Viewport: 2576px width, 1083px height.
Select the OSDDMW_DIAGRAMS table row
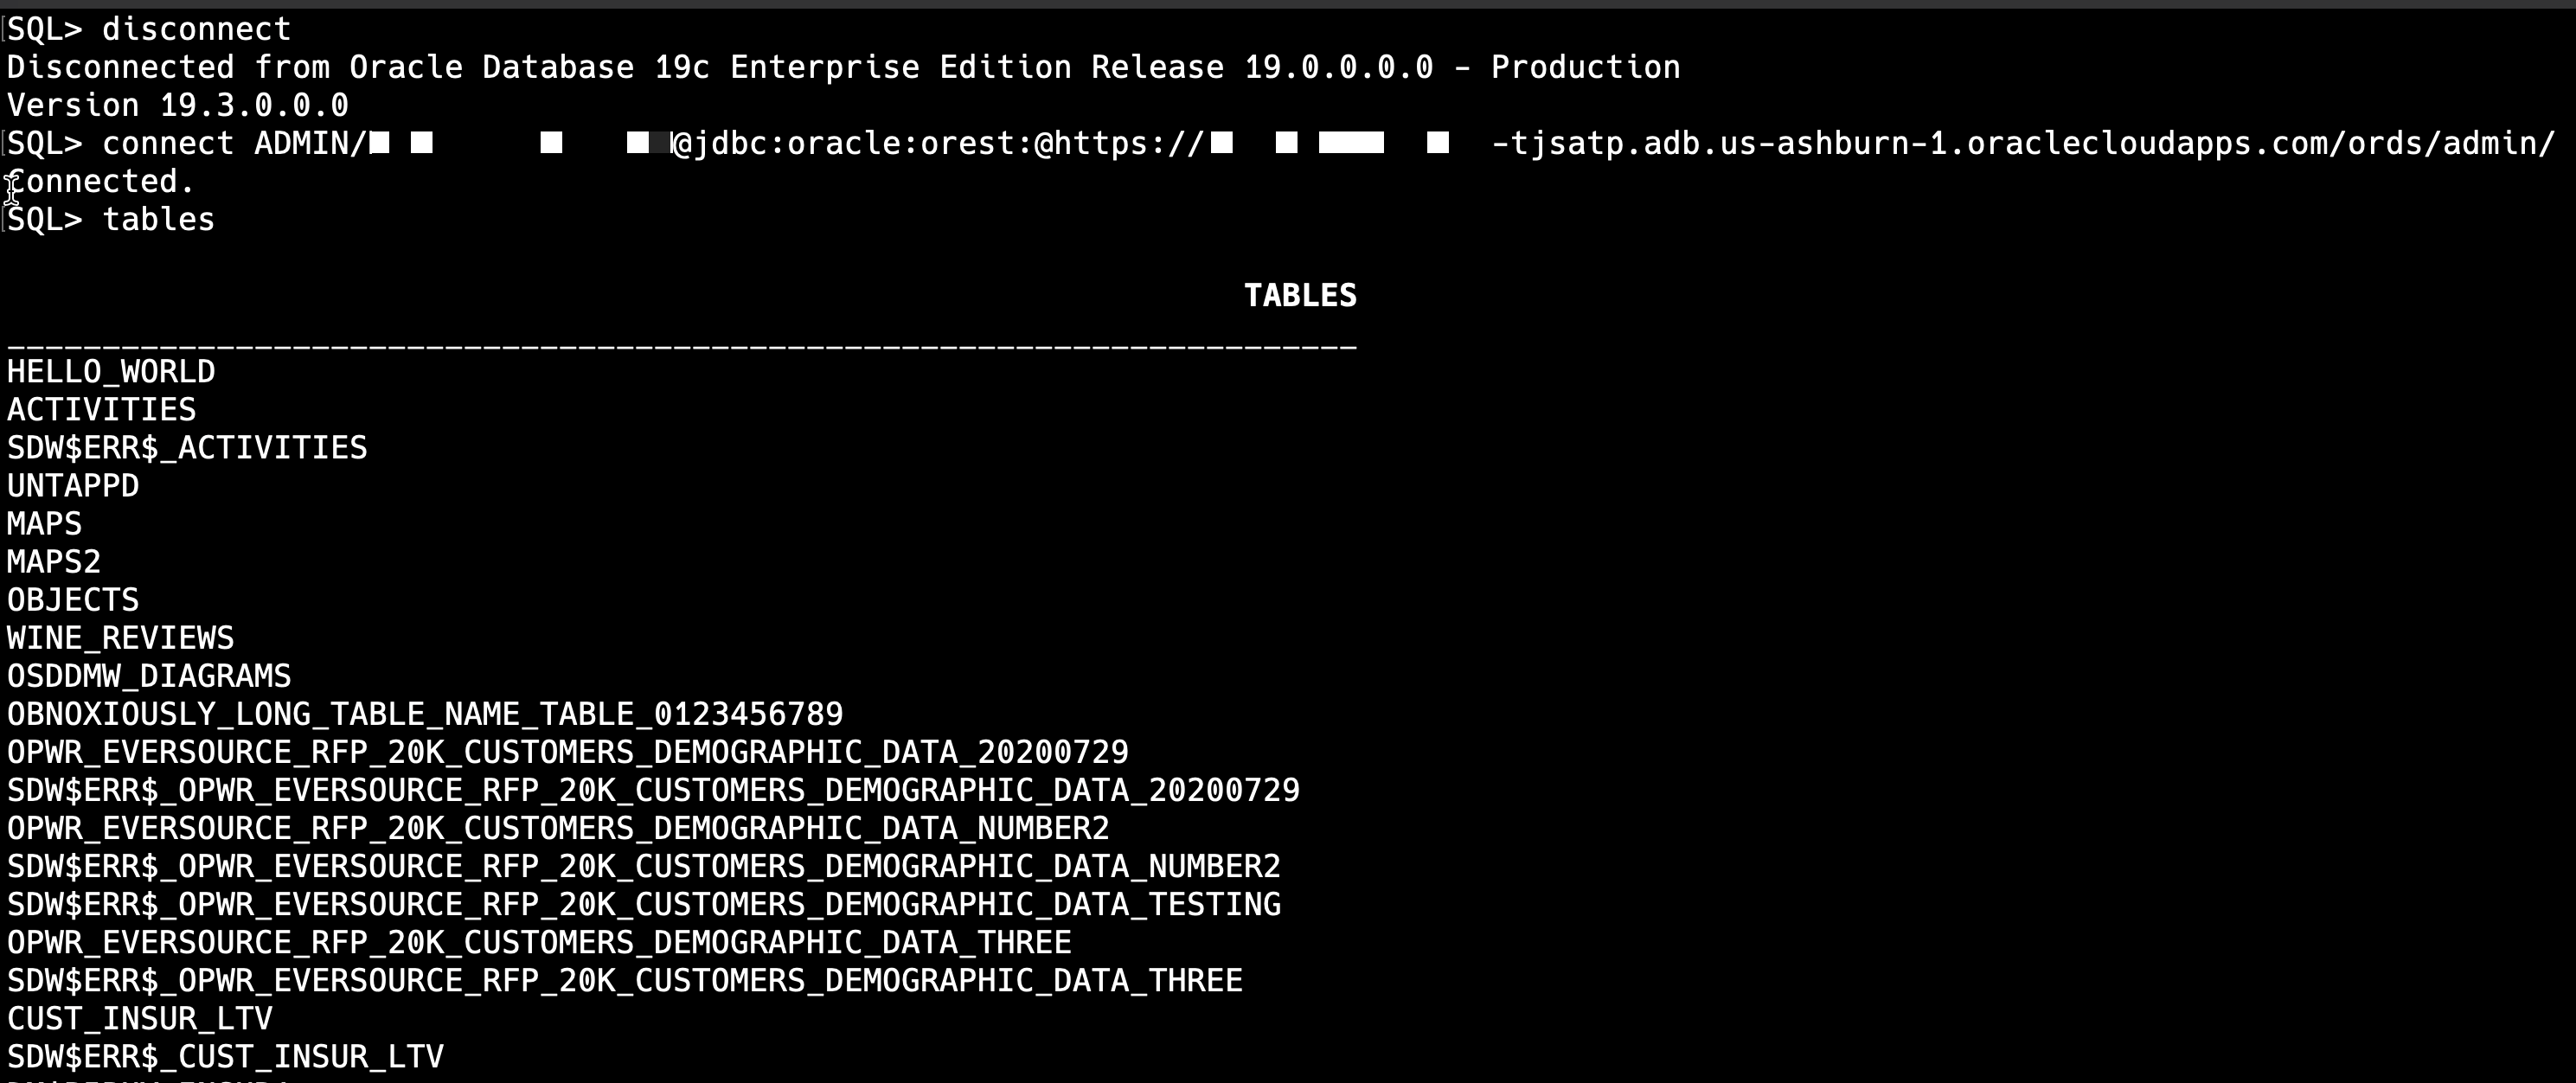(149, 676)
